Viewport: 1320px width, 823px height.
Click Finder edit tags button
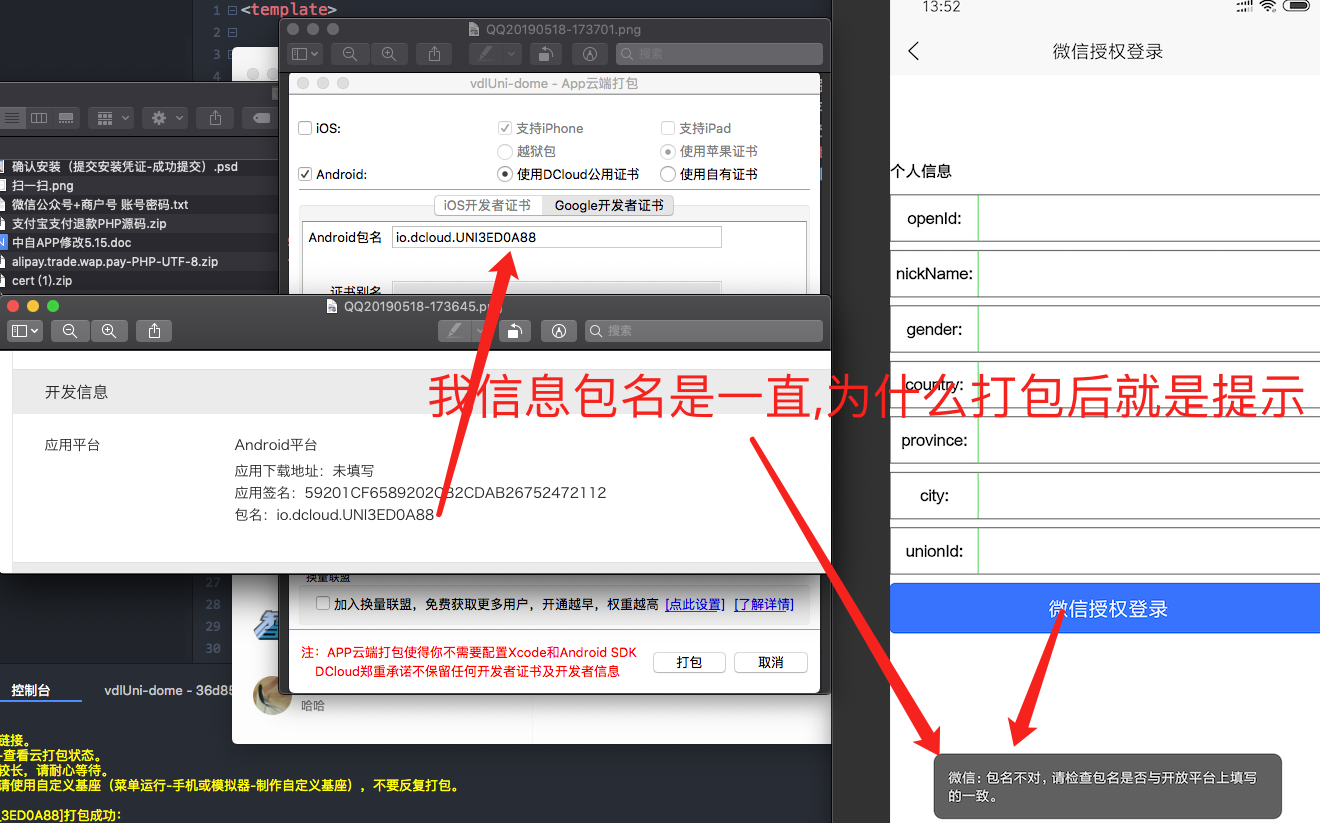pyautogui.click(x=260, y=118)
